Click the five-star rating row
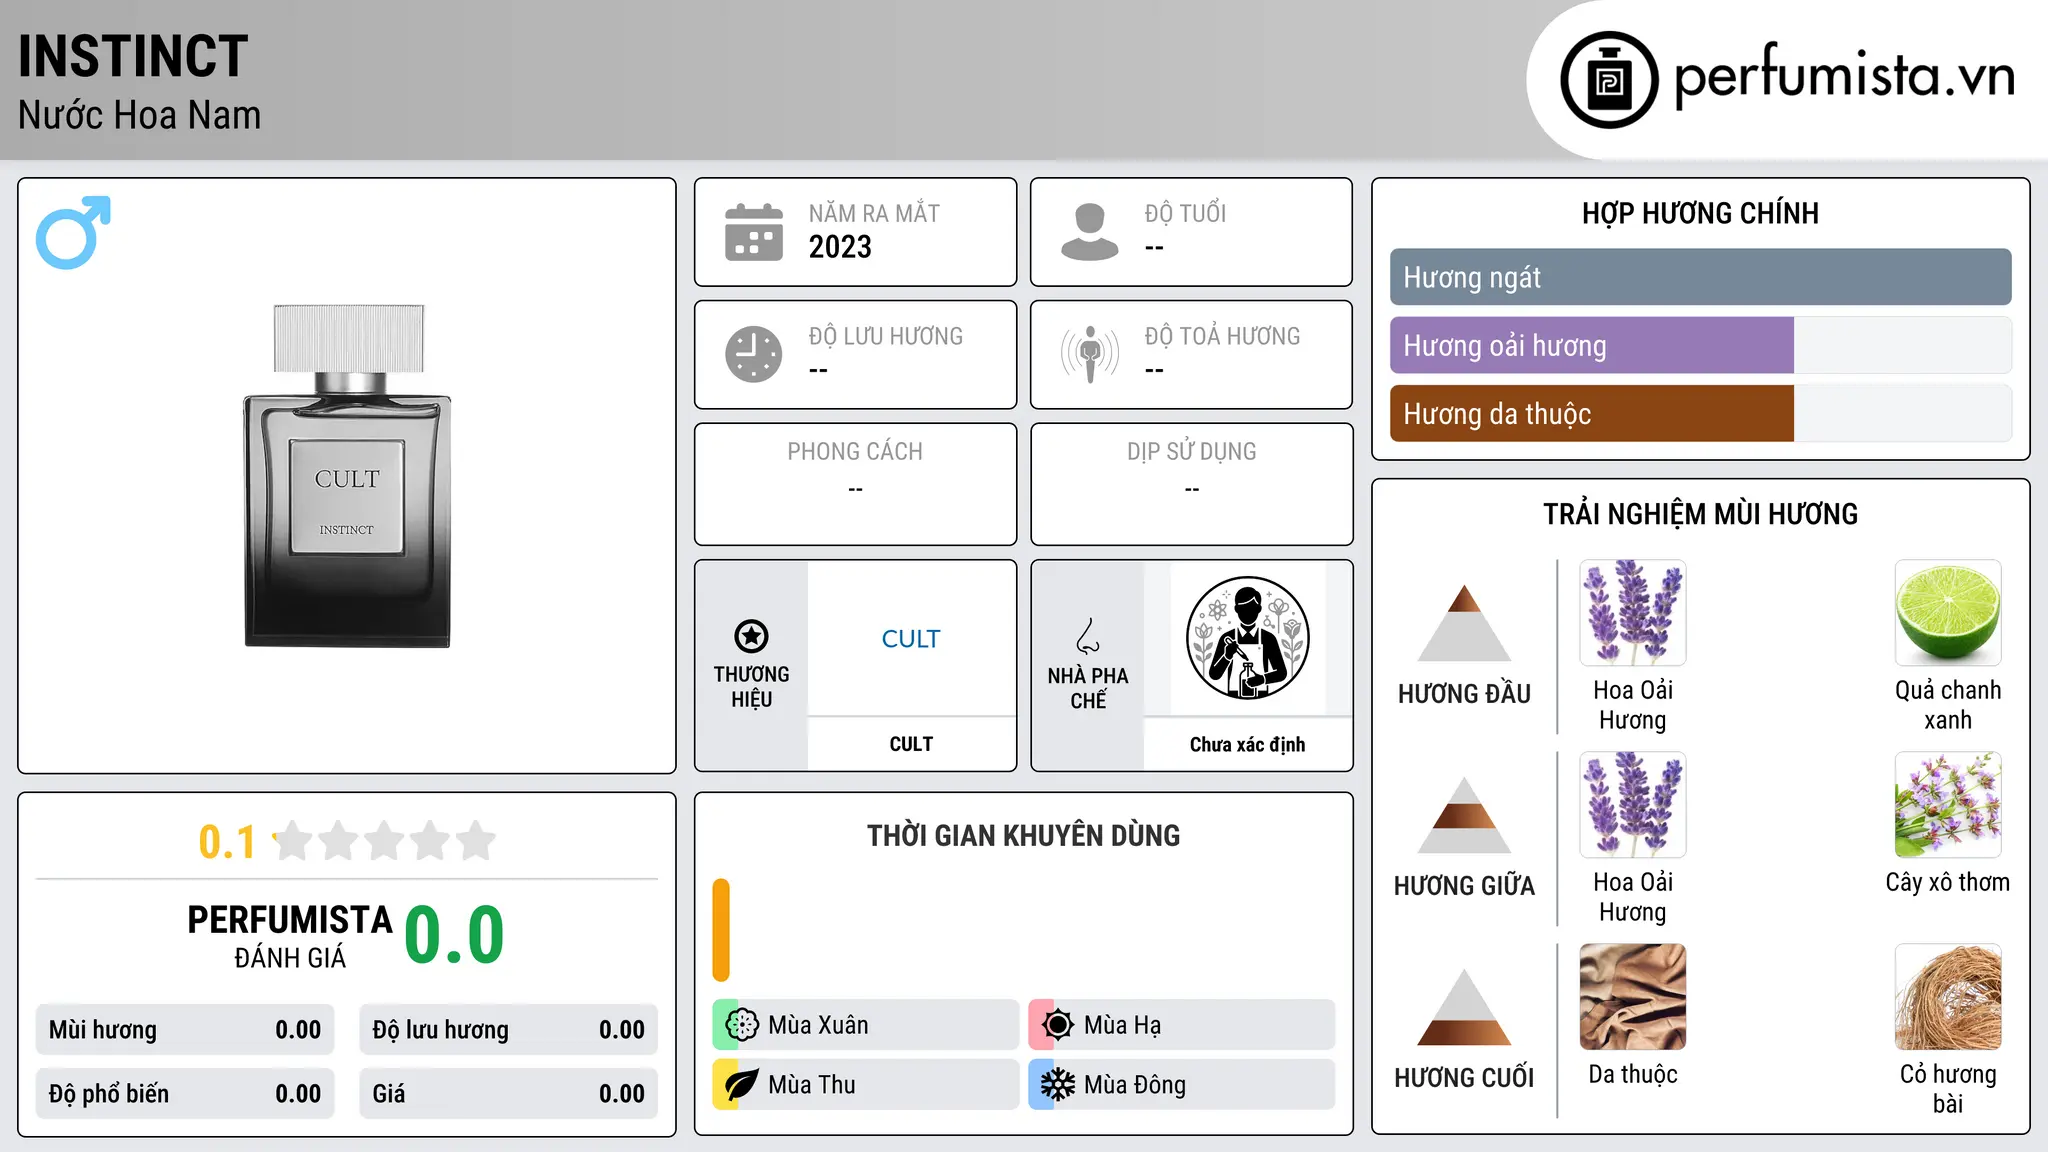The width and height of the screenshot is (2048, 1152). [x=385, y=841]
